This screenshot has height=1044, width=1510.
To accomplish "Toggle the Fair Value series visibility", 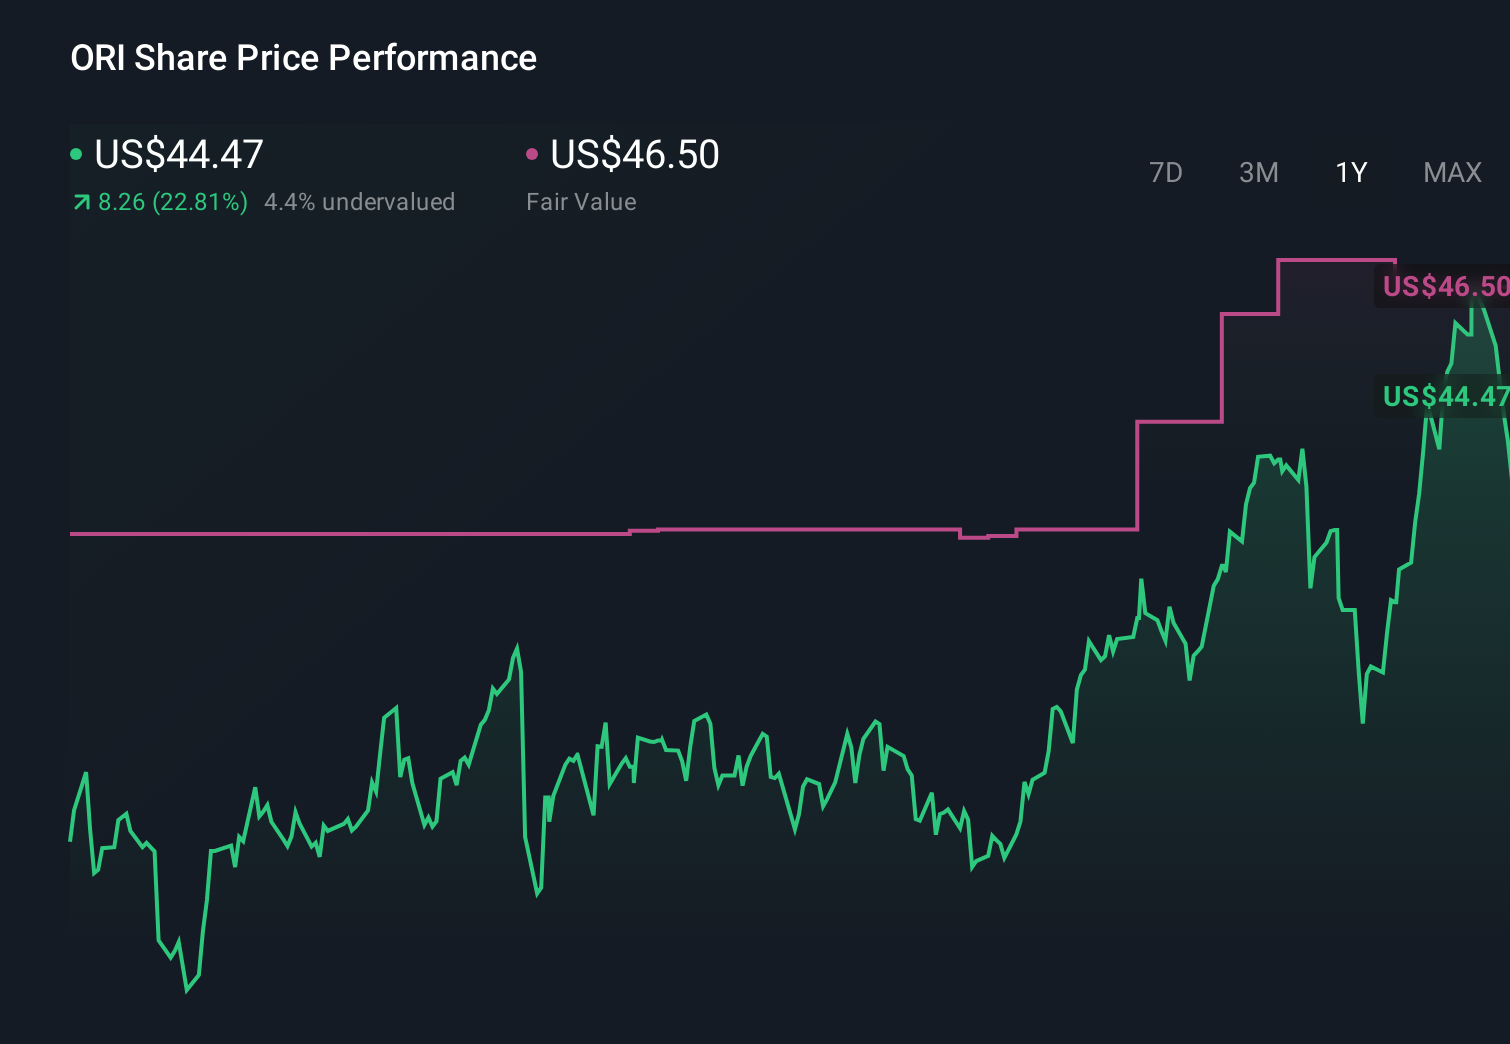I will (x=533, y=153).
